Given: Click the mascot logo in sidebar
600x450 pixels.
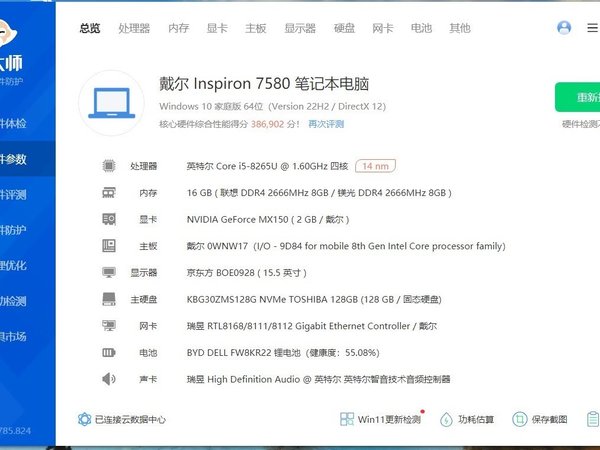Looking at the screenshot, I should pos(8,34).
